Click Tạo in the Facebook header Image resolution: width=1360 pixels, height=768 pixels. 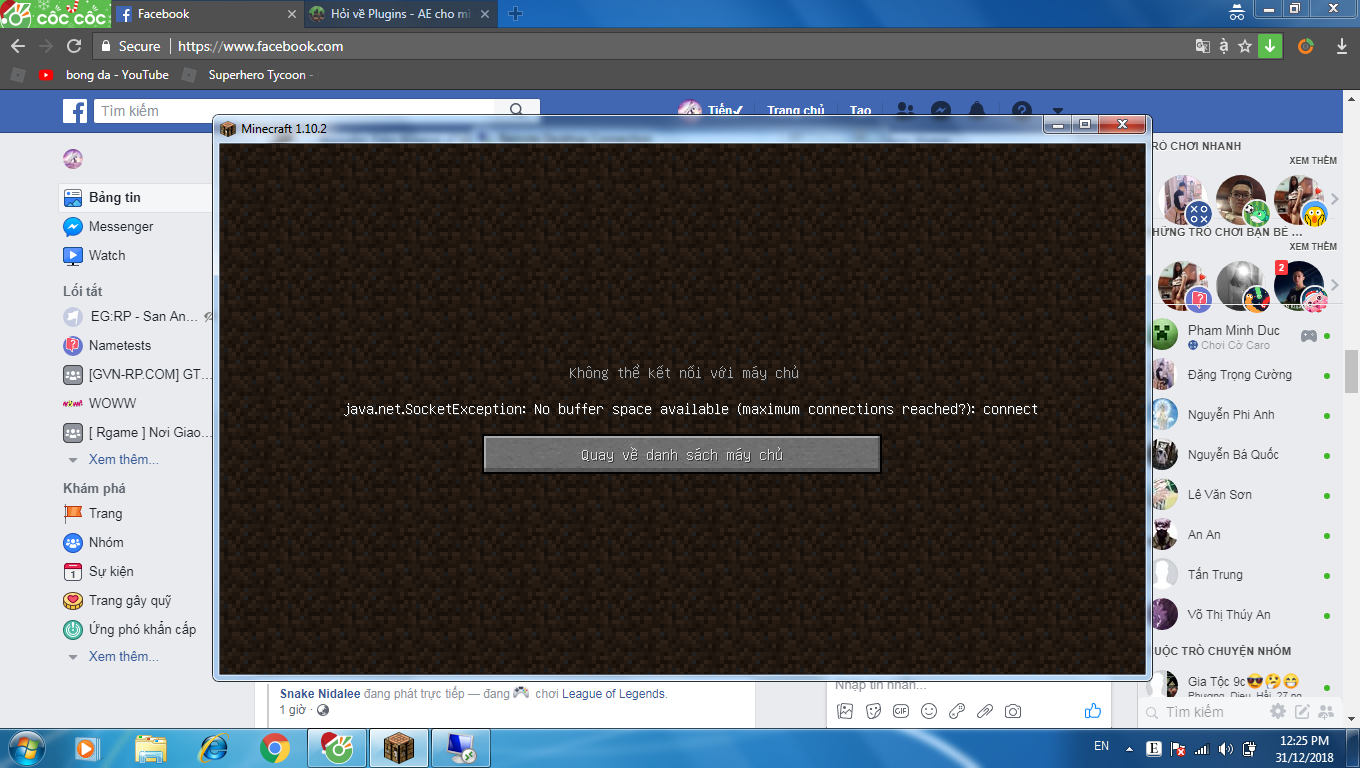click(860, 111)
